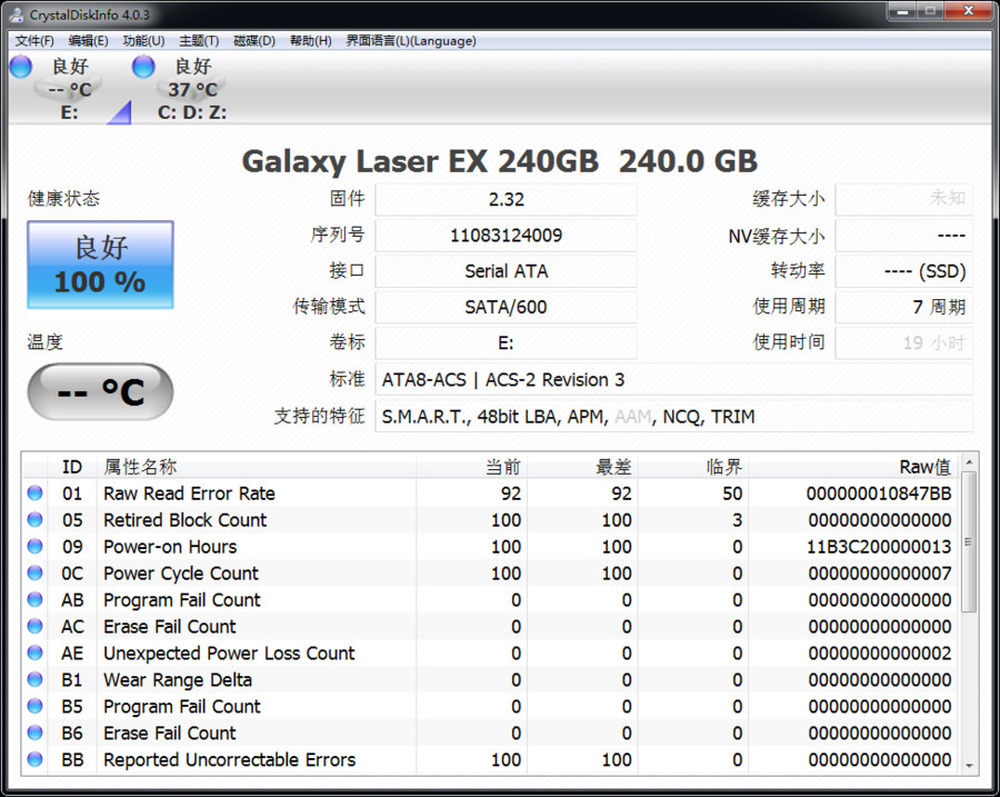Click the Galaxy Laser EX 240GB drive title

(x=499, y=161)
